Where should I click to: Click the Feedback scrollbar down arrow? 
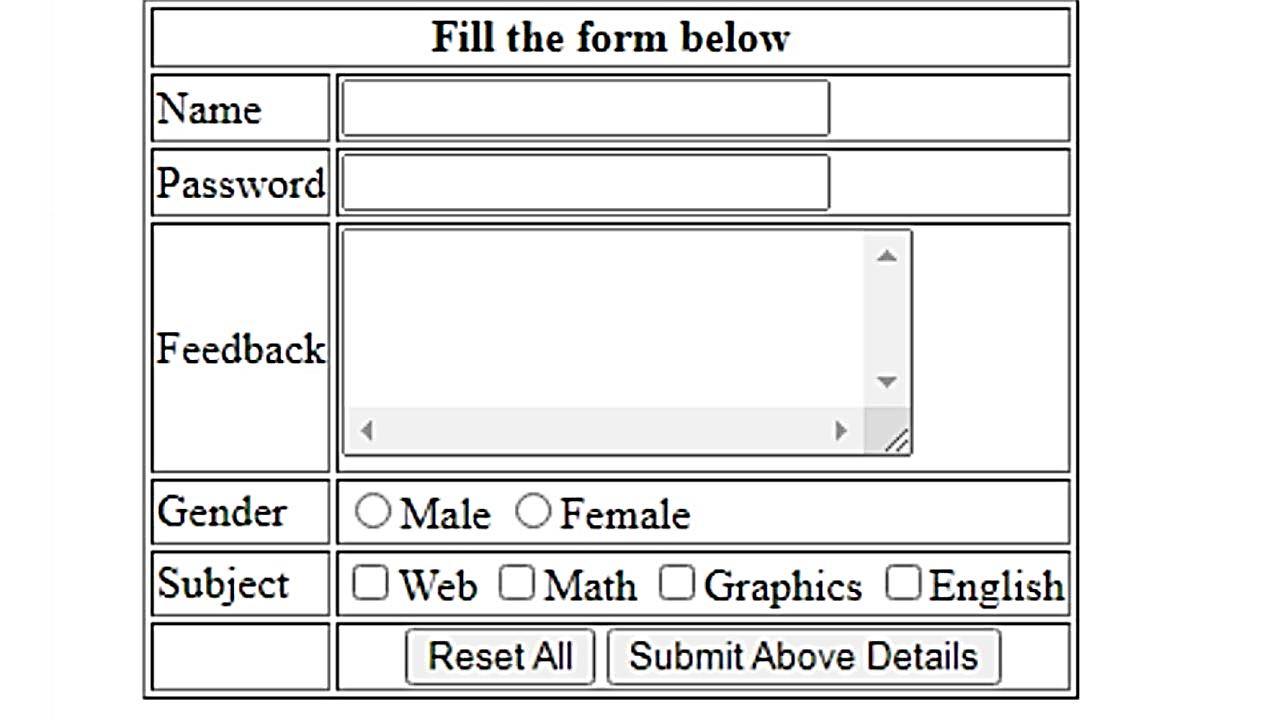(886, 382)
